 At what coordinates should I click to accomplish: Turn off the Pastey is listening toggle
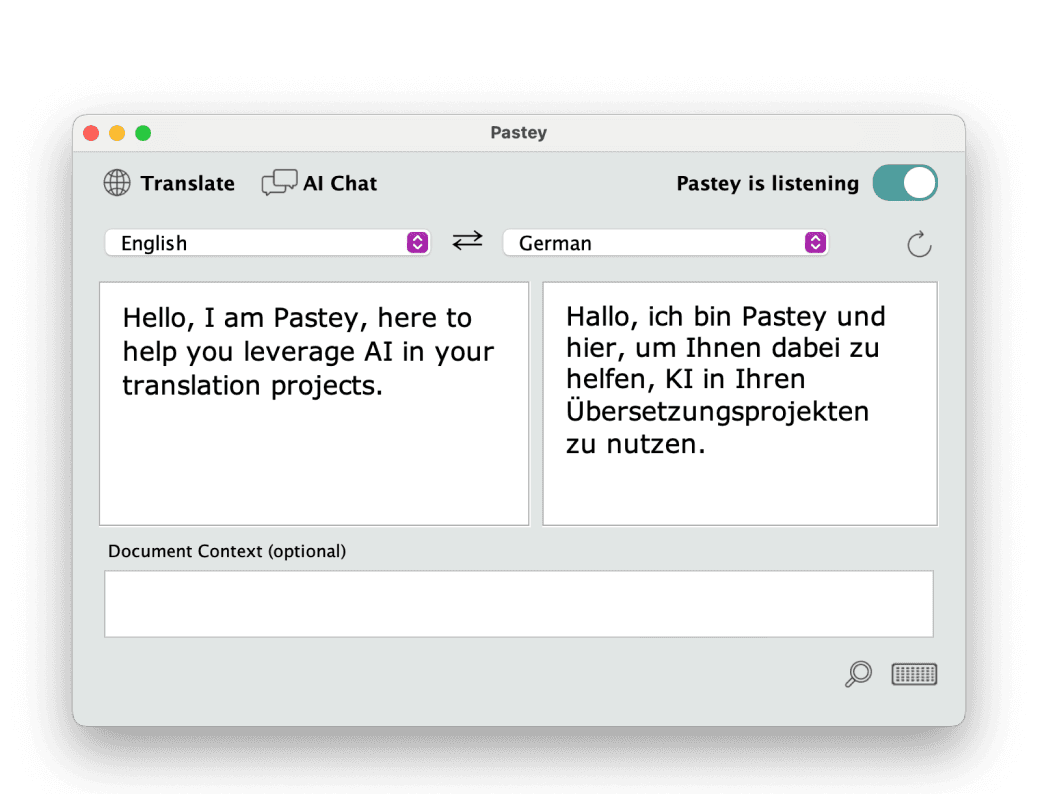click(x=905, y=183)
